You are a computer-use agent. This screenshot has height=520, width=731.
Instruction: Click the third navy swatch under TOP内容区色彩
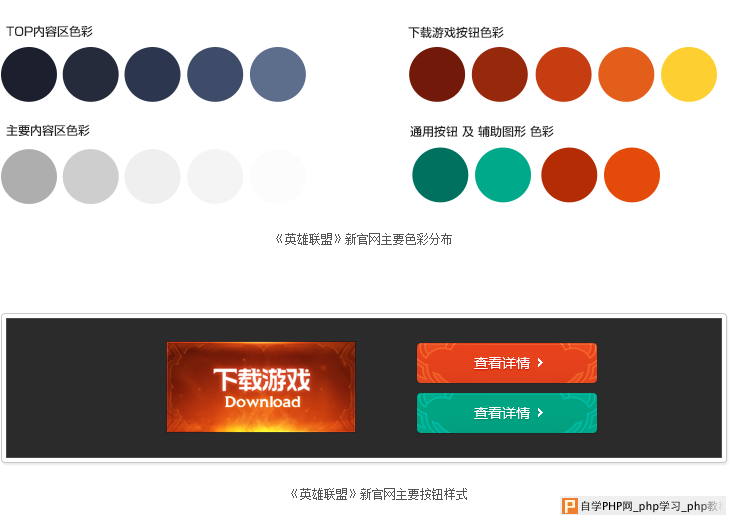152,74
